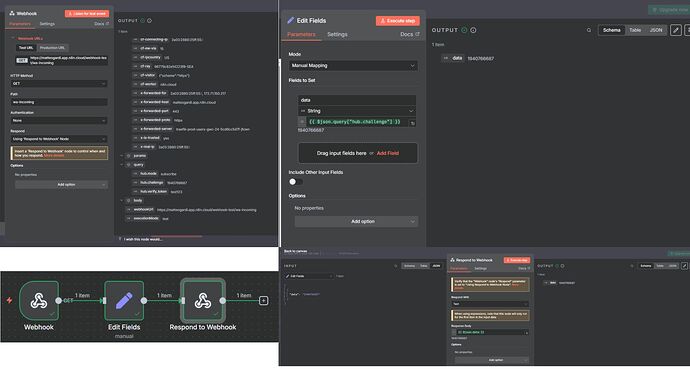Open Settings tab in Webhook panel

click(47, 24)
